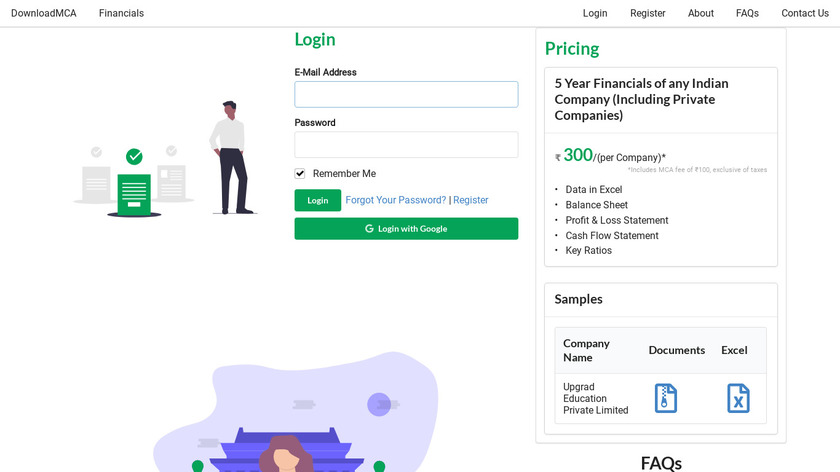The image size is (840, 472).
Task: Focus the E-Mail Address field
Action: [x=406, y=95]
